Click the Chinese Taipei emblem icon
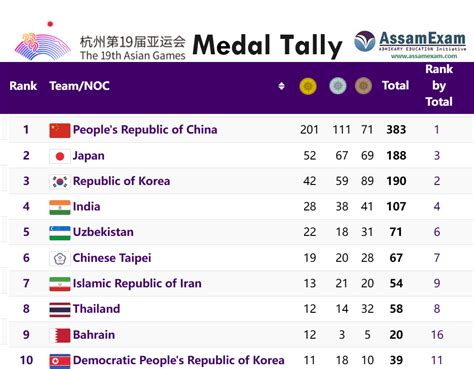 click(x=60, y=258)
